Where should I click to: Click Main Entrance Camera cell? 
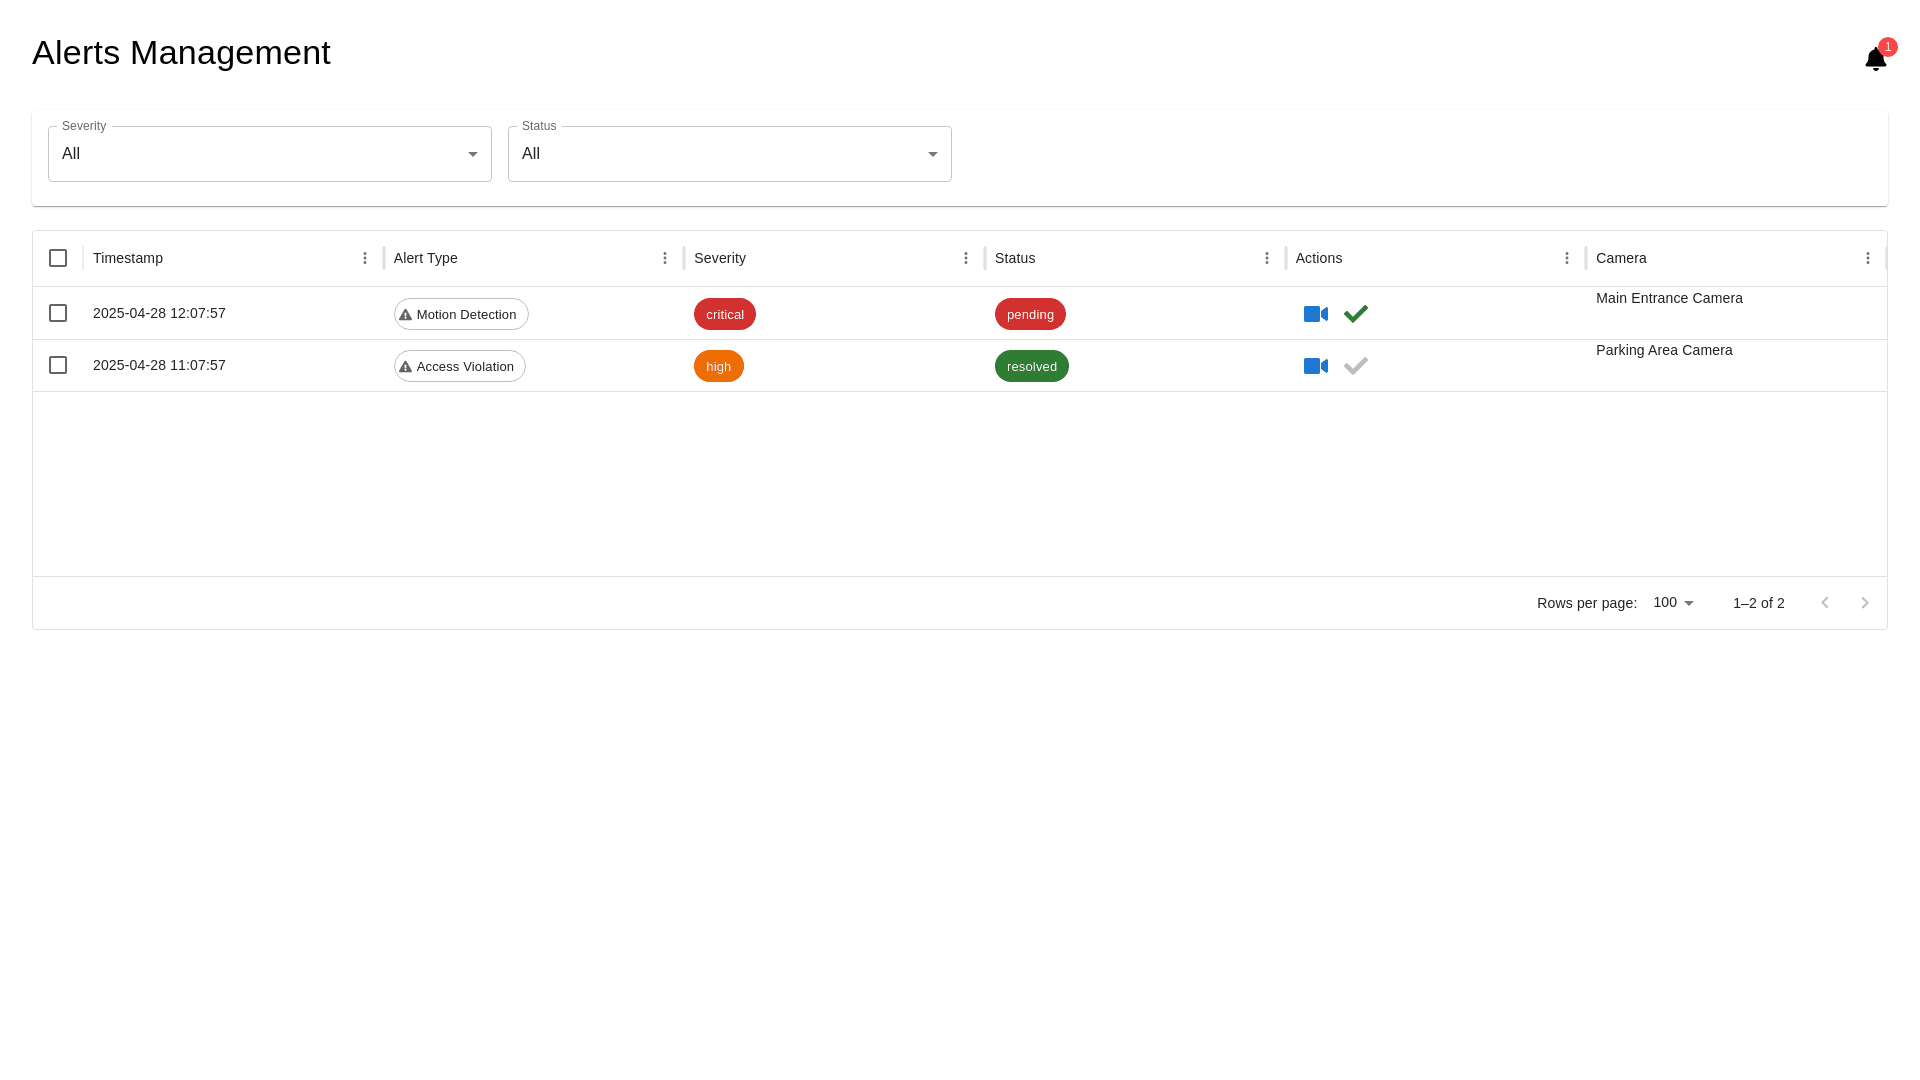pos(1669,298)
